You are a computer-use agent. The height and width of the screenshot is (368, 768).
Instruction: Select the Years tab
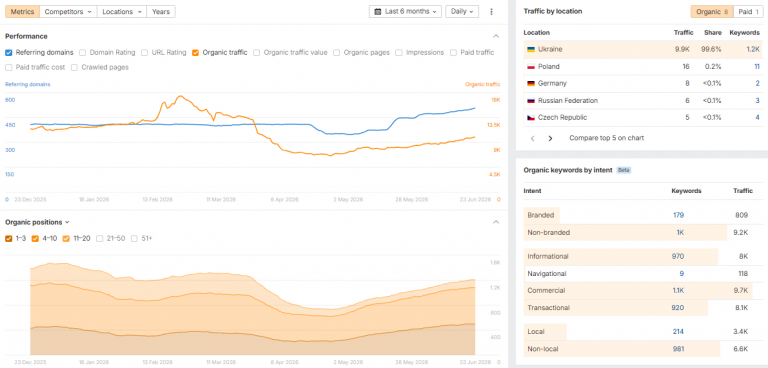click(161, 11)
